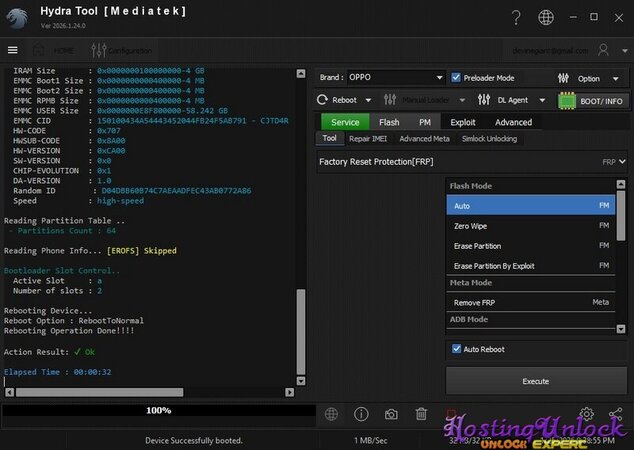Open the hamburger menu icon
Viewport: 634px width, 450px height.
(13, 50)
